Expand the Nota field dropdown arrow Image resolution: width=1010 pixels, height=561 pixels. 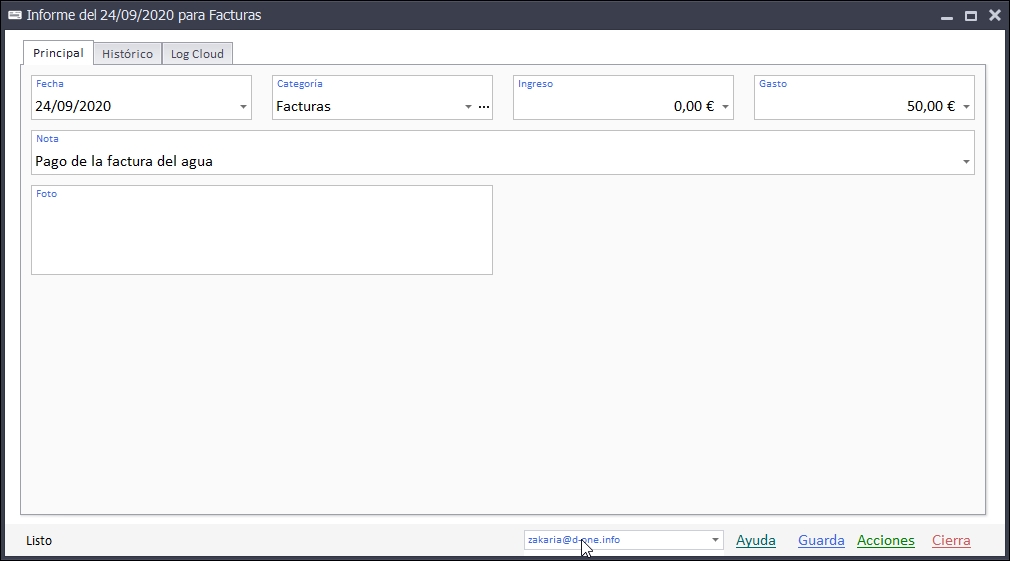[x=966, y=162]
